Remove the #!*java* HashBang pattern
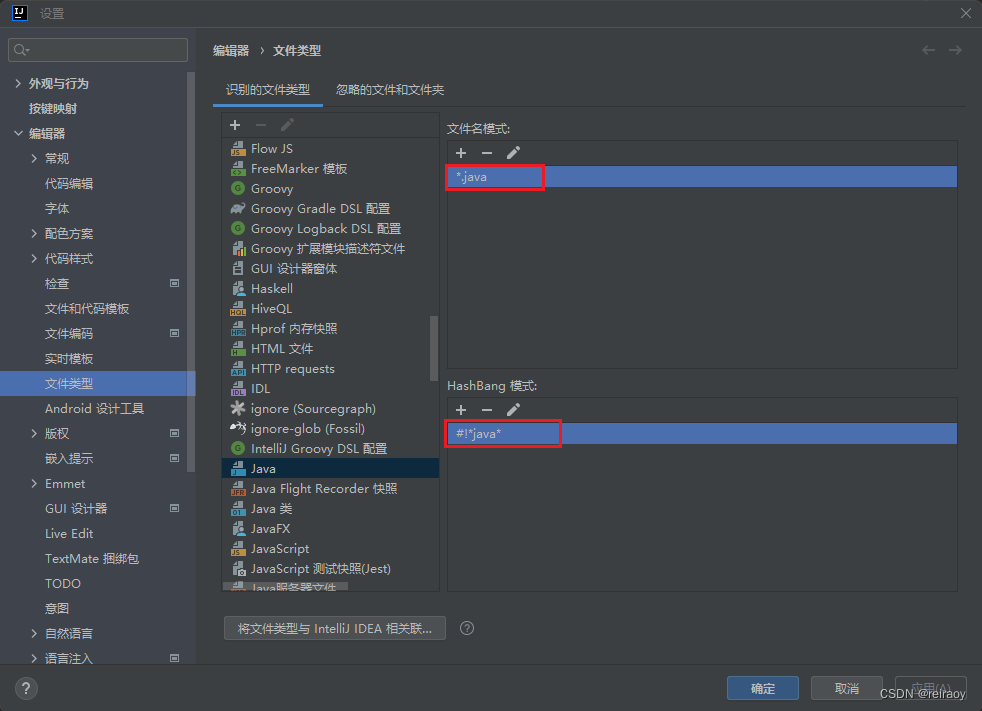 coord(486,409)
